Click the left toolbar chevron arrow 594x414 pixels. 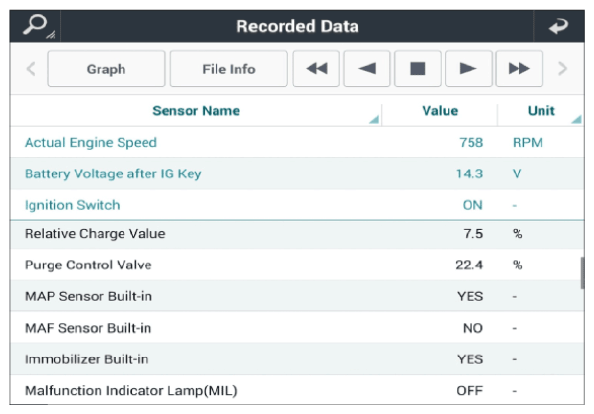pyautogui.click(x=31, y=69)
